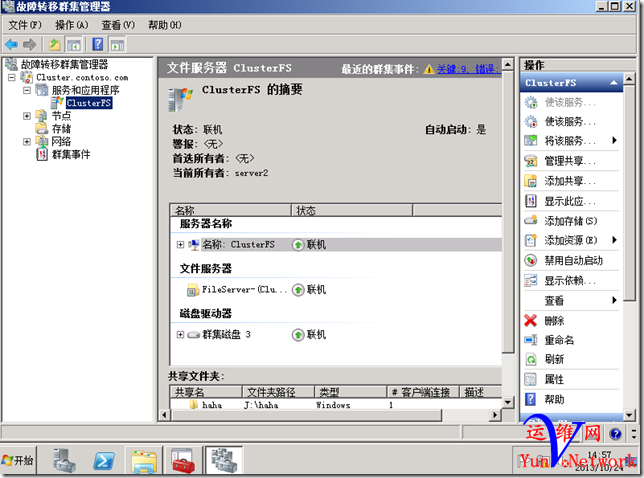Screen dimensions: 644x478
Task: Click 显示依赖 action
Action: (570, 281)
